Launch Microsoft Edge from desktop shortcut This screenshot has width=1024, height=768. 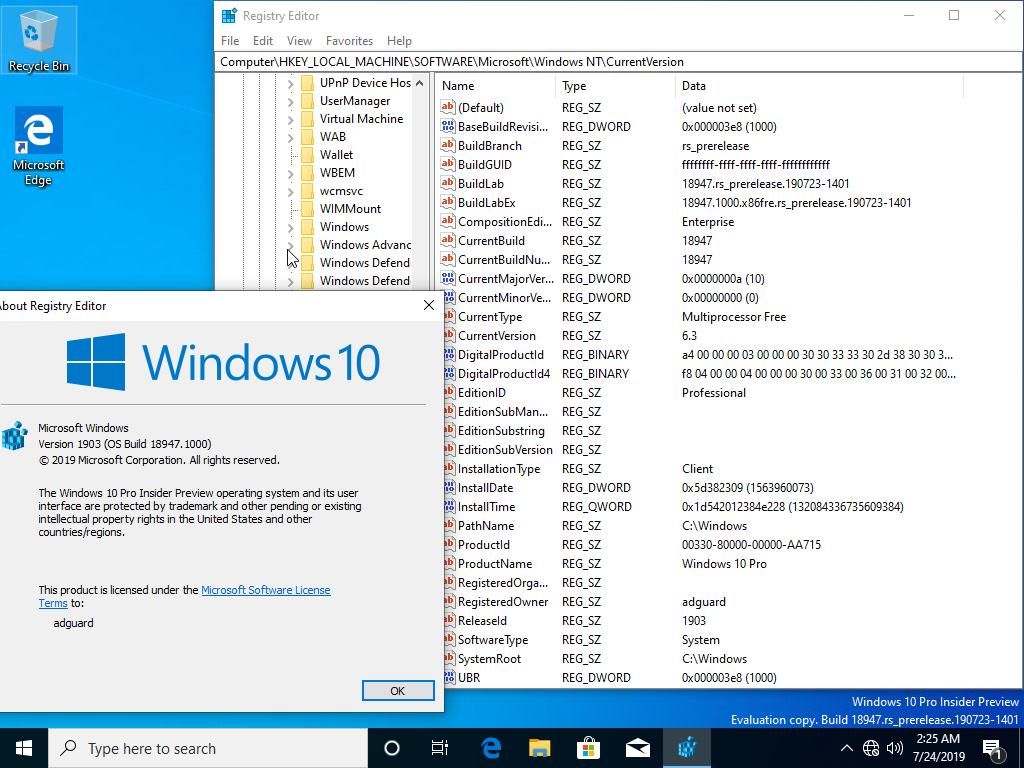click(39, 146)
